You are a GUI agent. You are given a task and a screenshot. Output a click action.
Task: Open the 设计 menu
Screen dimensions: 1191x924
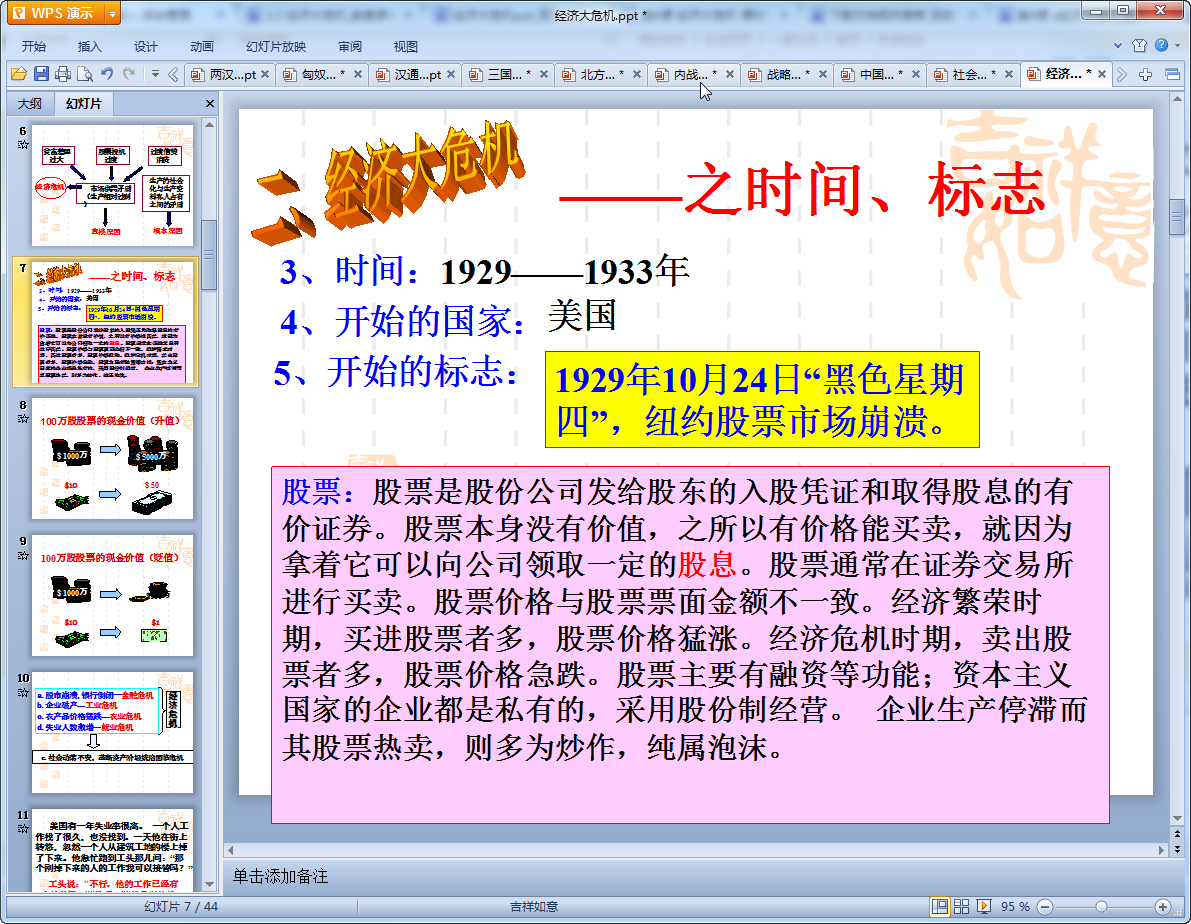click(x=146, y=46)
